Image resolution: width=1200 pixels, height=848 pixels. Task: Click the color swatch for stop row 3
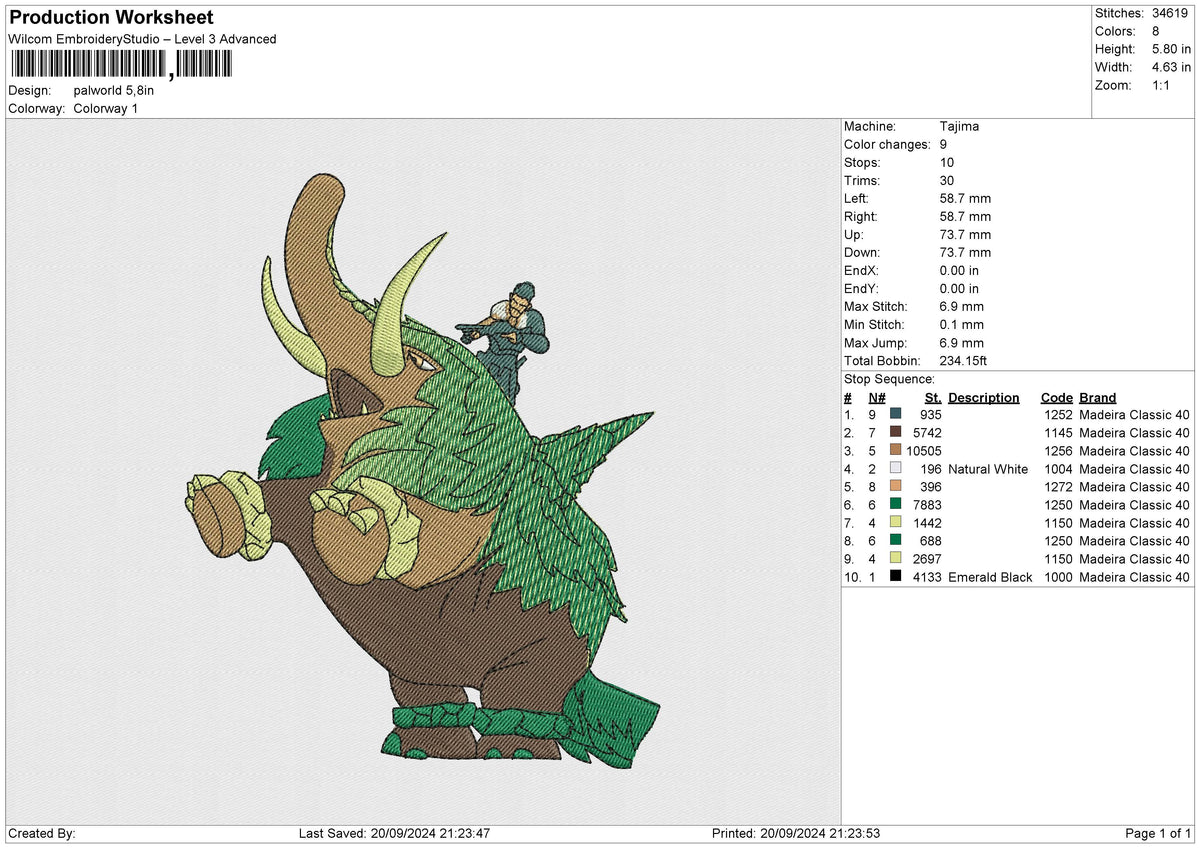[896, 451]
